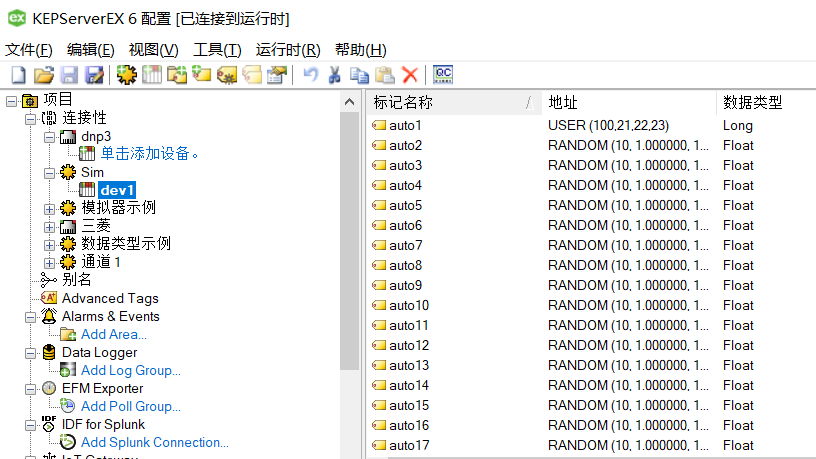Click the auto1 tag icon
This screenshot has width=816, height=459.
(379, 125)
